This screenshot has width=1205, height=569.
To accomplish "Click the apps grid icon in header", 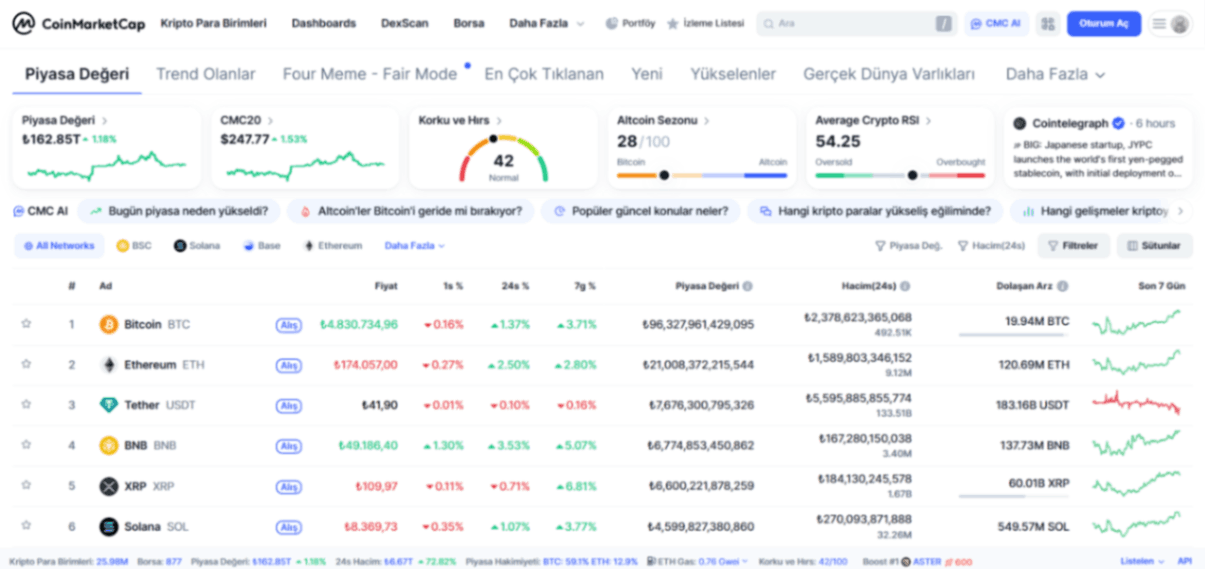I will (1047, 23).
